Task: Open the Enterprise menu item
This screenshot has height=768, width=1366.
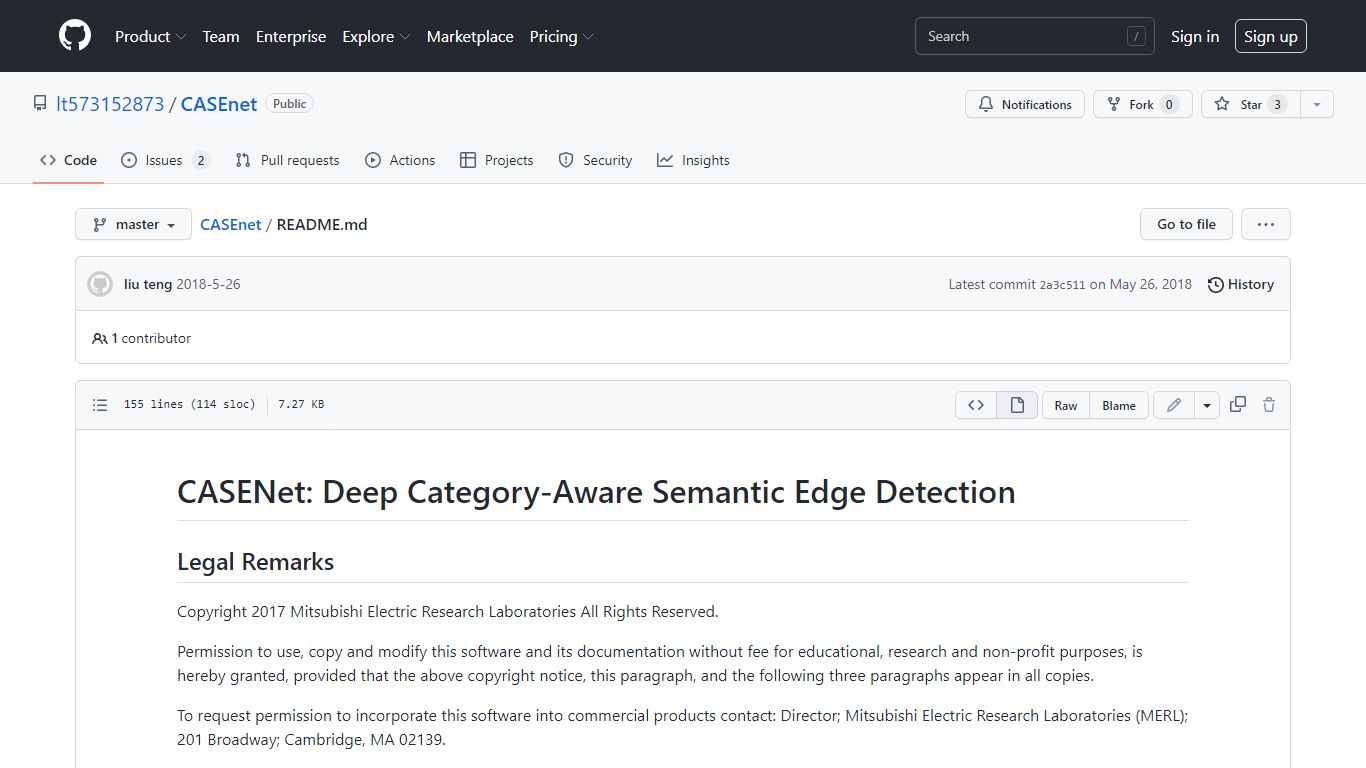Action: (x=291, y=36)
